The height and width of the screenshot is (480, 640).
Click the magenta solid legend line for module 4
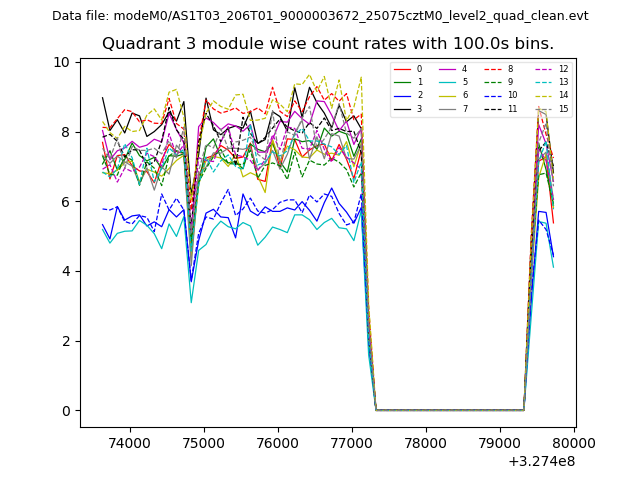point(447,69)
